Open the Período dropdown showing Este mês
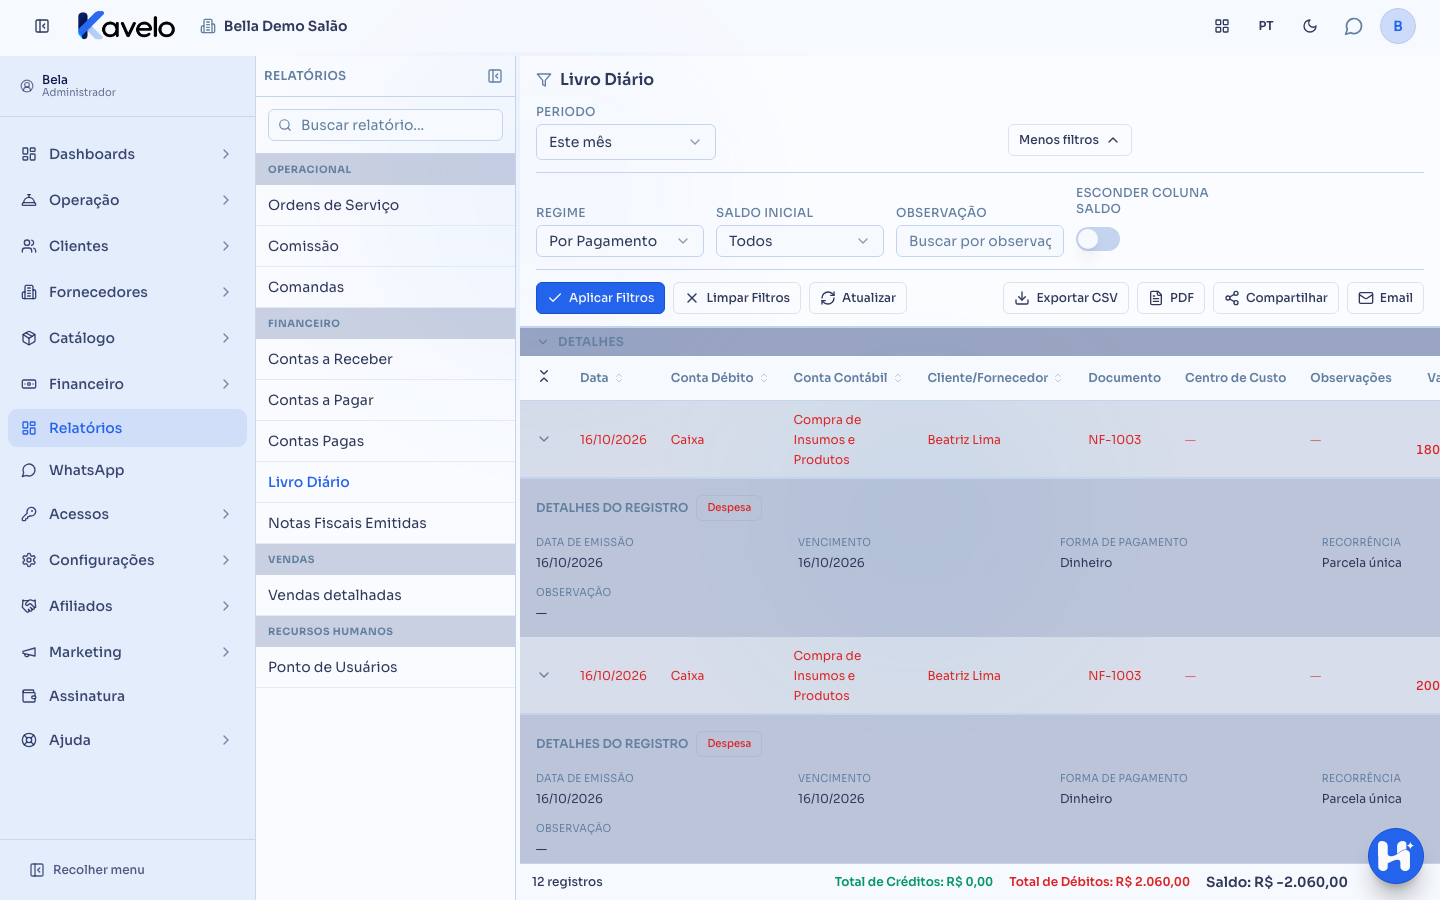The image size is (1440, 900). click(x=626, y=142)
